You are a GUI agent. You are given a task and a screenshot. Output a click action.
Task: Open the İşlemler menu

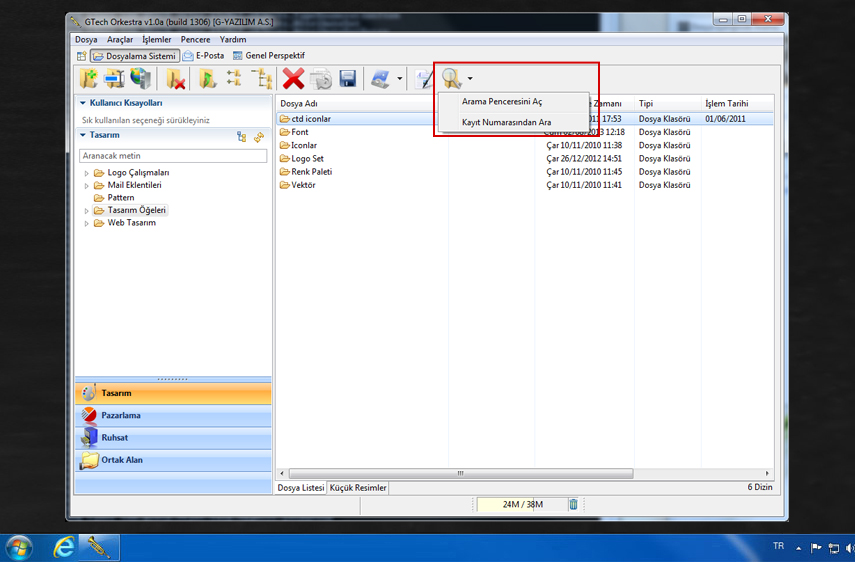click(156, 39)
